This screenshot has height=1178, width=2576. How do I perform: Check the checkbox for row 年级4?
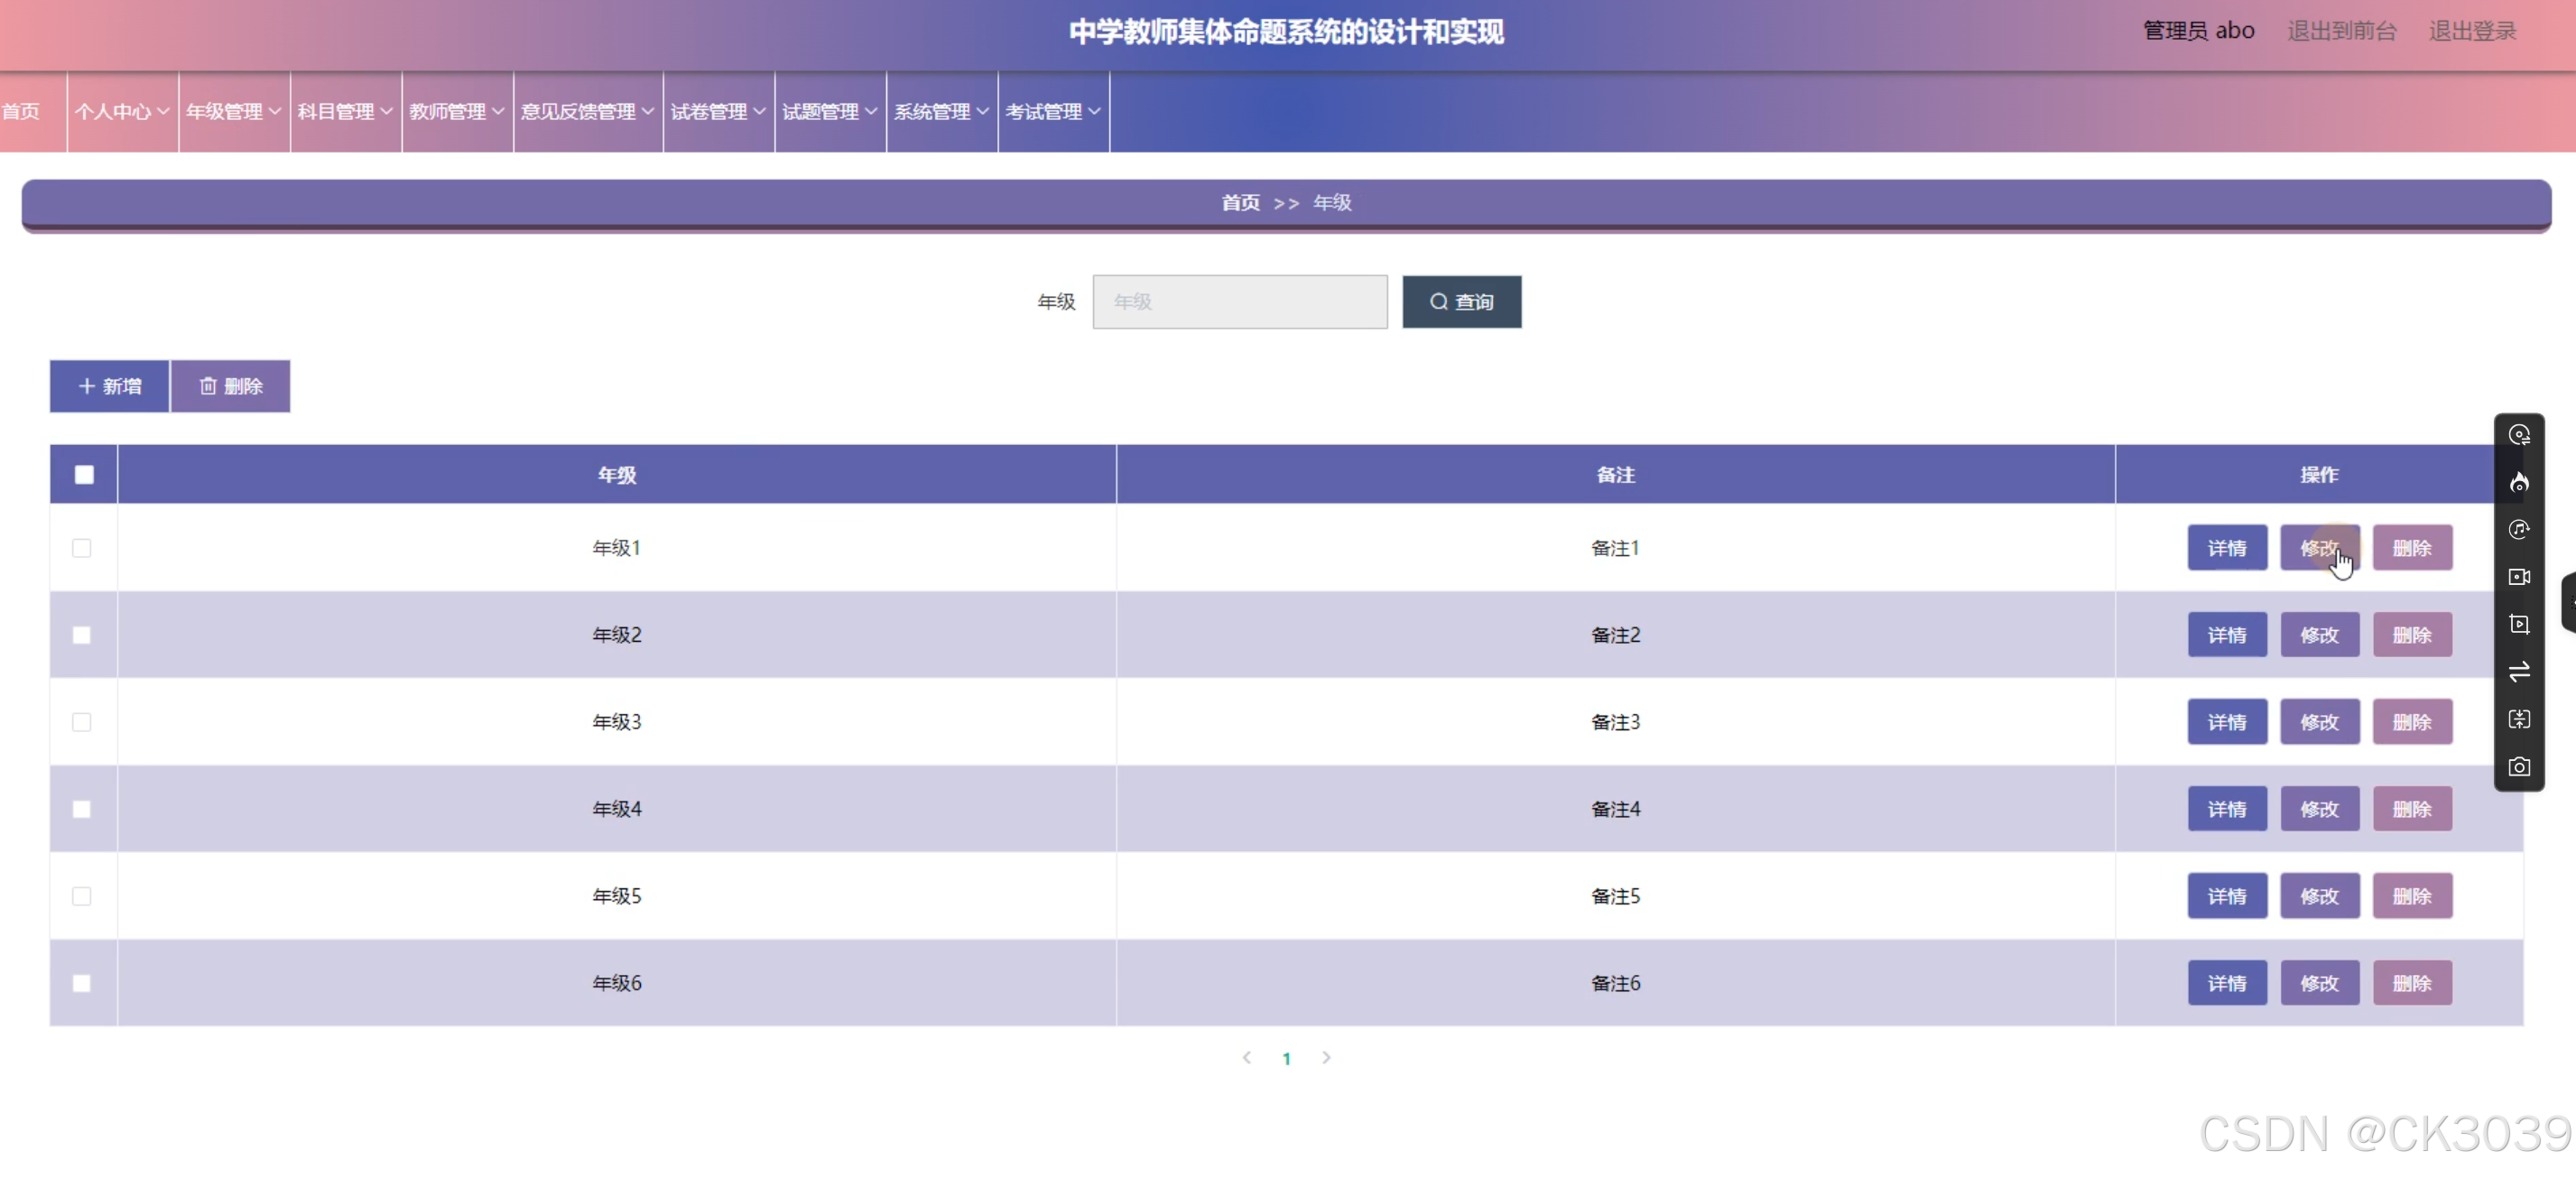coord(82,809)
